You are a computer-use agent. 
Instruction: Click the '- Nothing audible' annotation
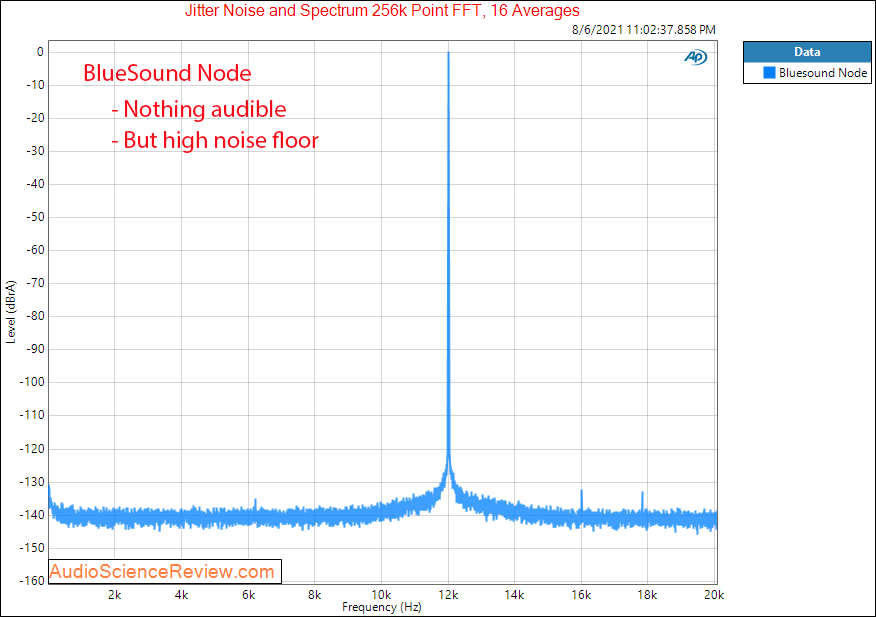point(199,109)
